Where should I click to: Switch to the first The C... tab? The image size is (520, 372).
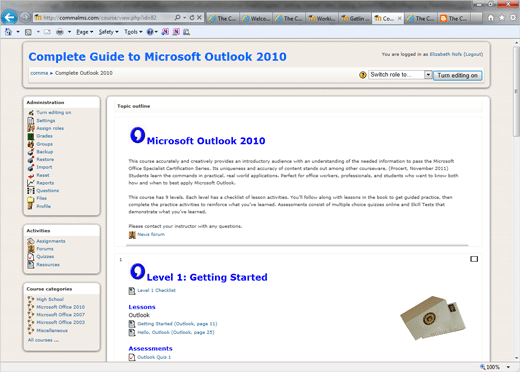[223, 18]
